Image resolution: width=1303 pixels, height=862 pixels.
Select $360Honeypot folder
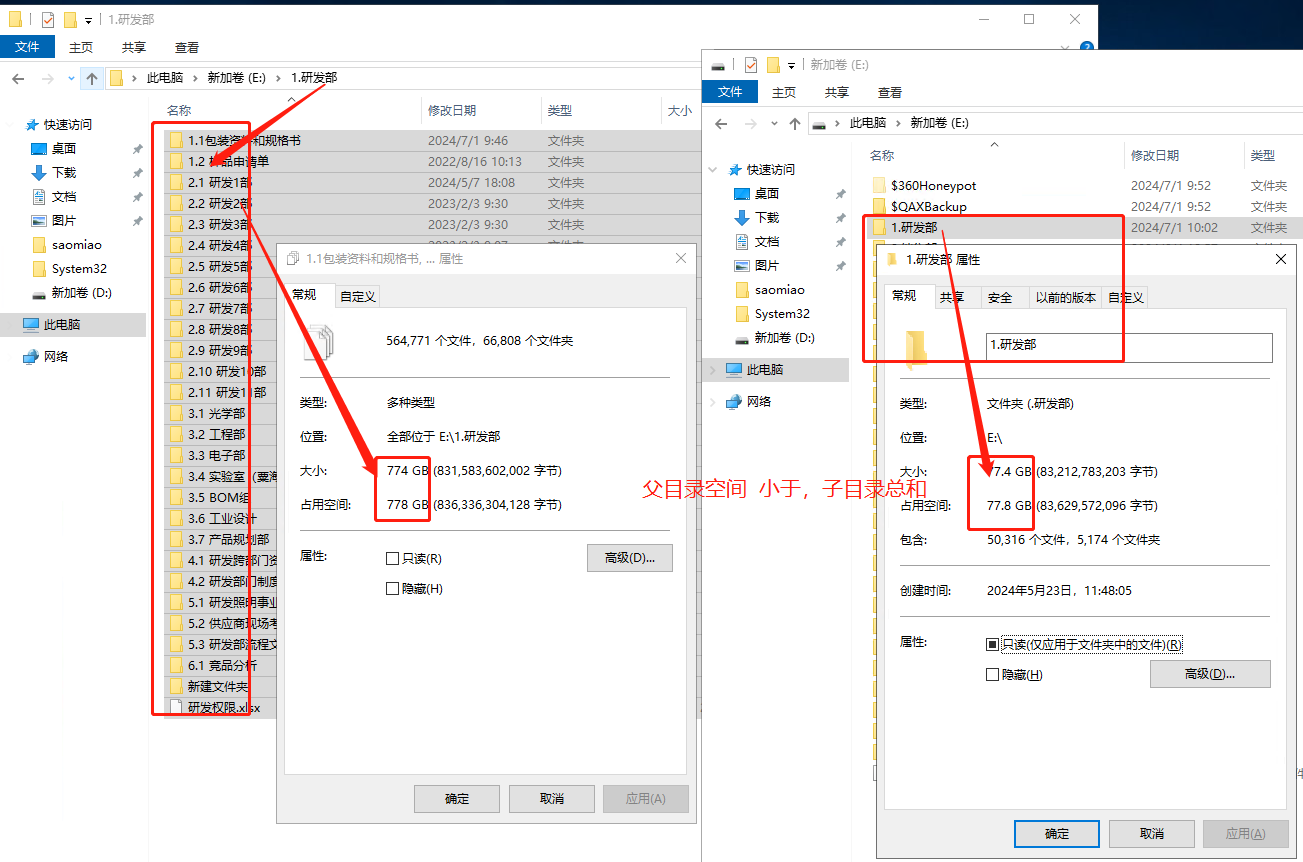click(933, 186)
